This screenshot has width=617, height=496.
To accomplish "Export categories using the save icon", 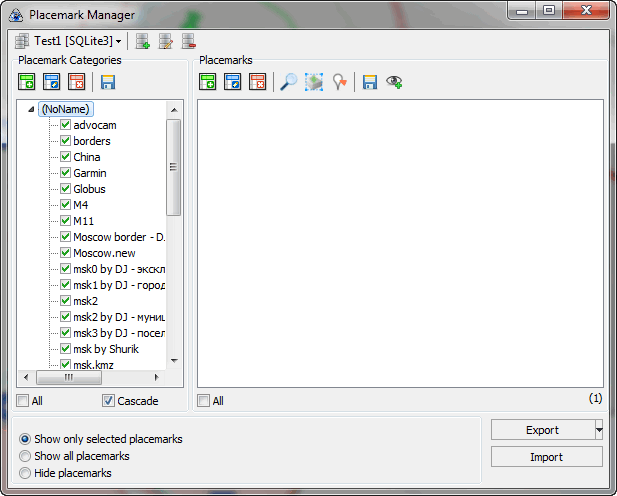I will 108,83.
